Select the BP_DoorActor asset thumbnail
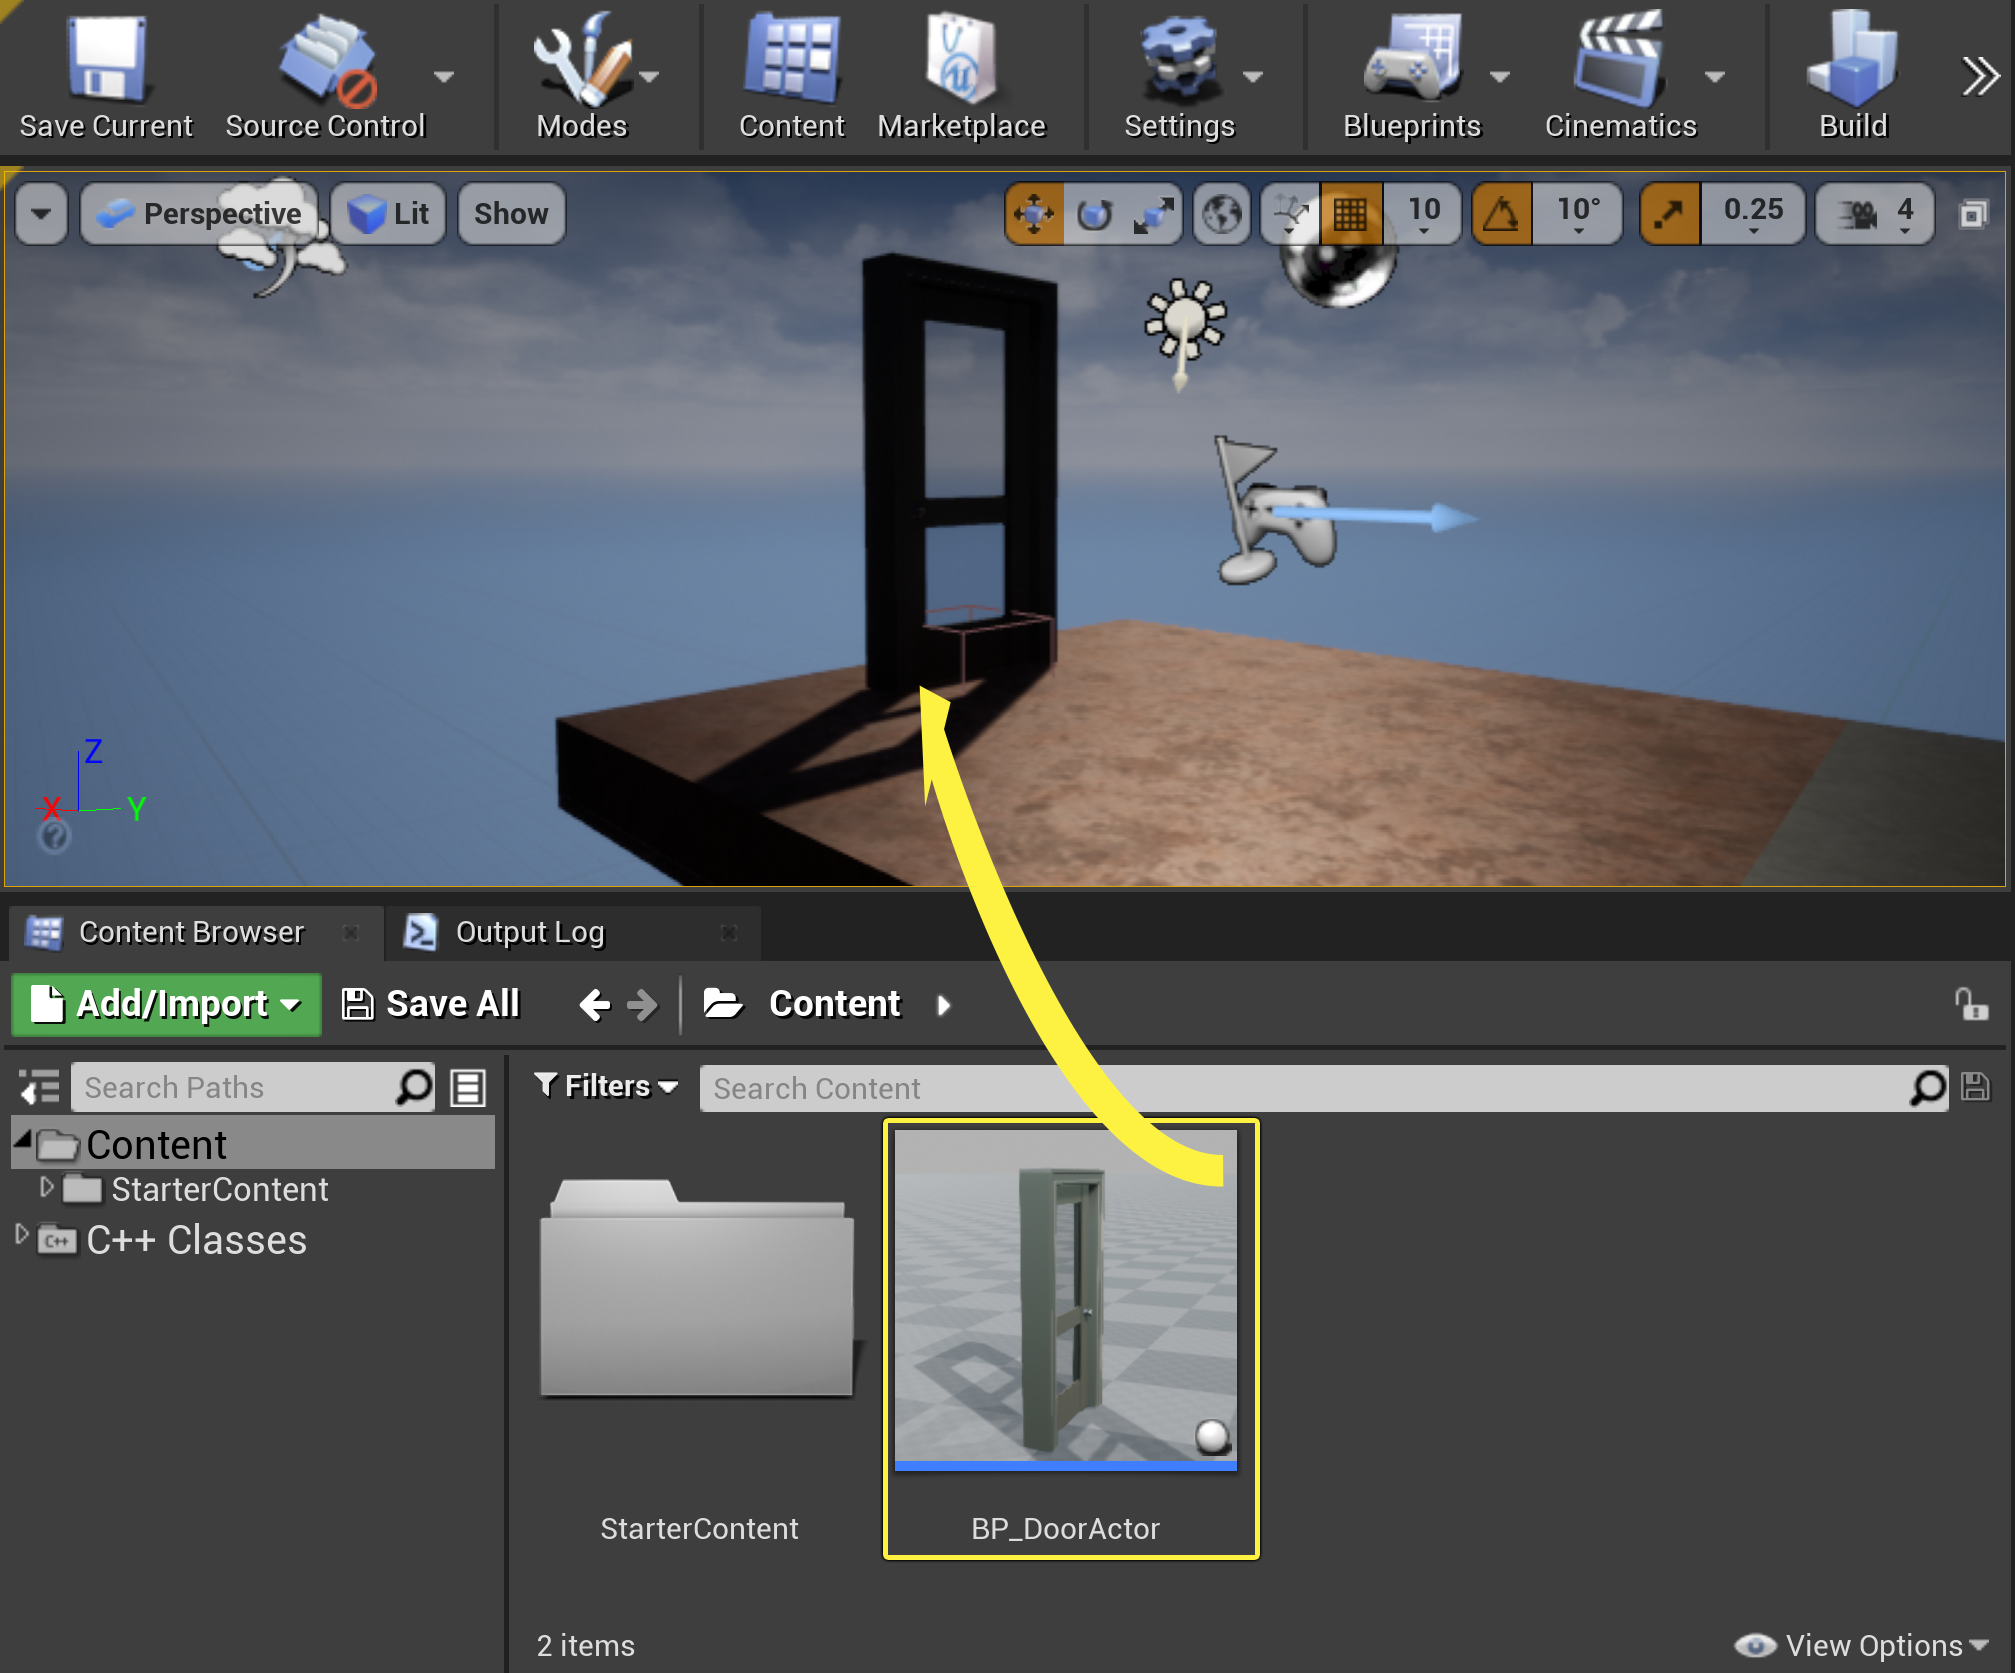 click(1066, 1300)
